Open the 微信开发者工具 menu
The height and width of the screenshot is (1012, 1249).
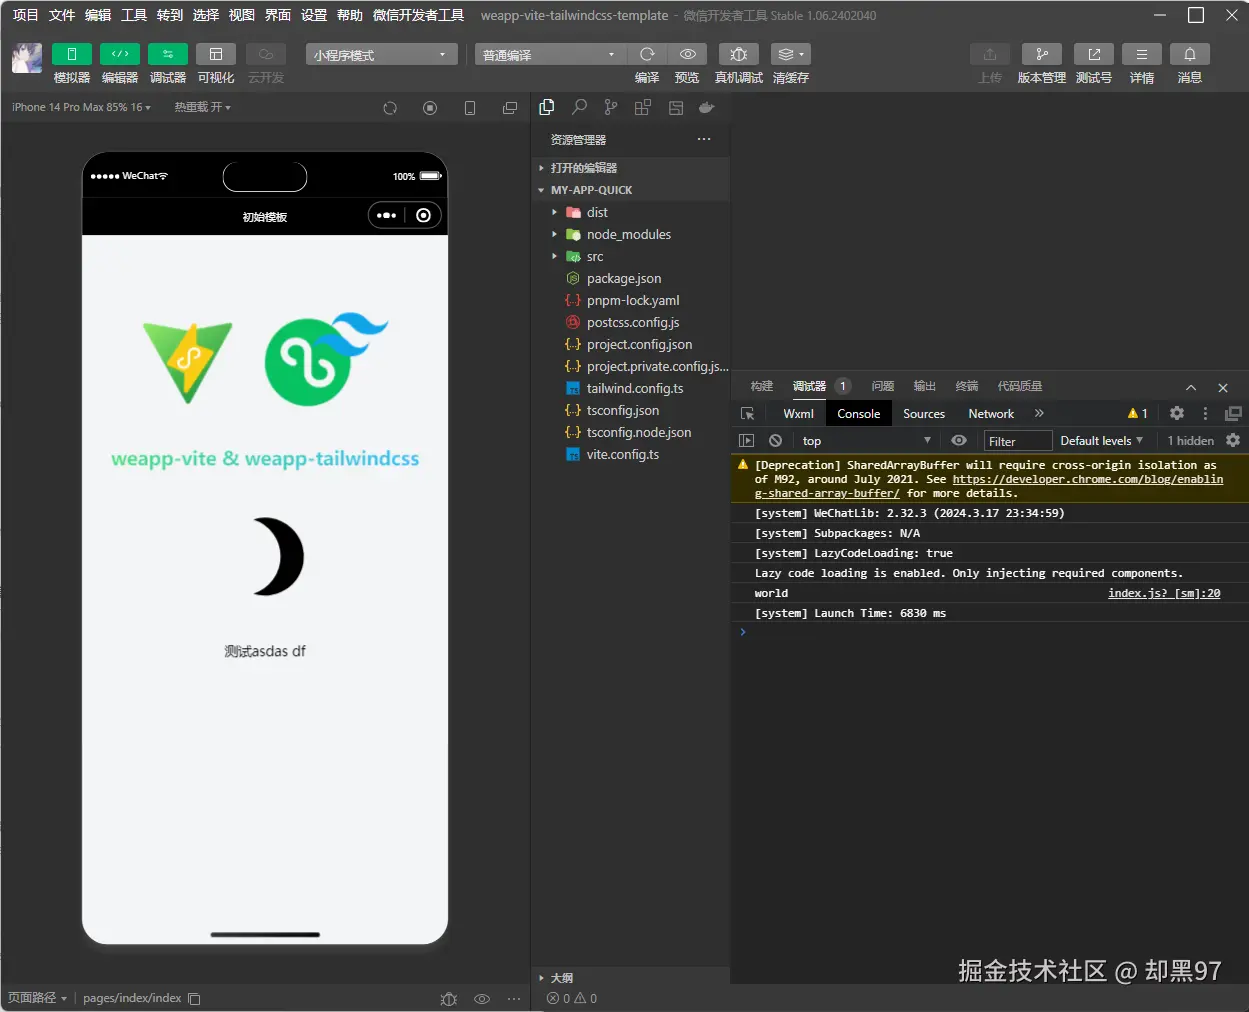[x=418, y=15]
